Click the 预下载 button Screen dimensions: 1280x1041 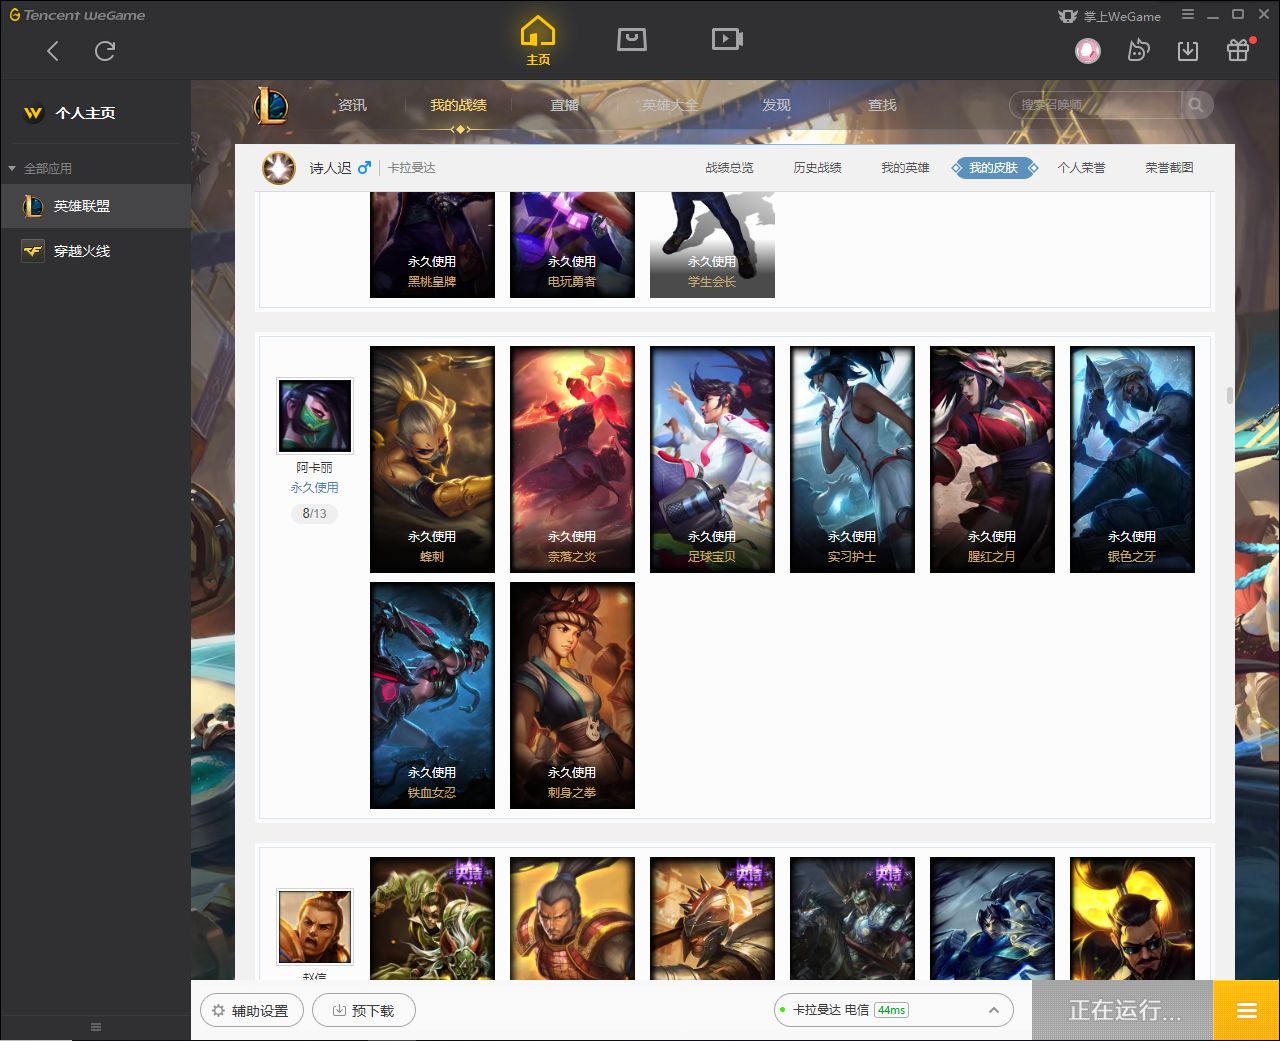click(x=364, y=1010)
